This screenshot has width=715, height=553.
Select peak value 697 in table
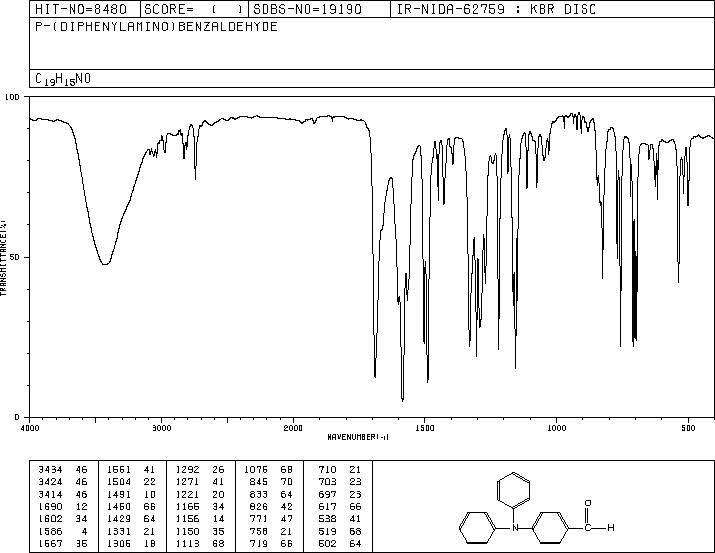(327, 494)
